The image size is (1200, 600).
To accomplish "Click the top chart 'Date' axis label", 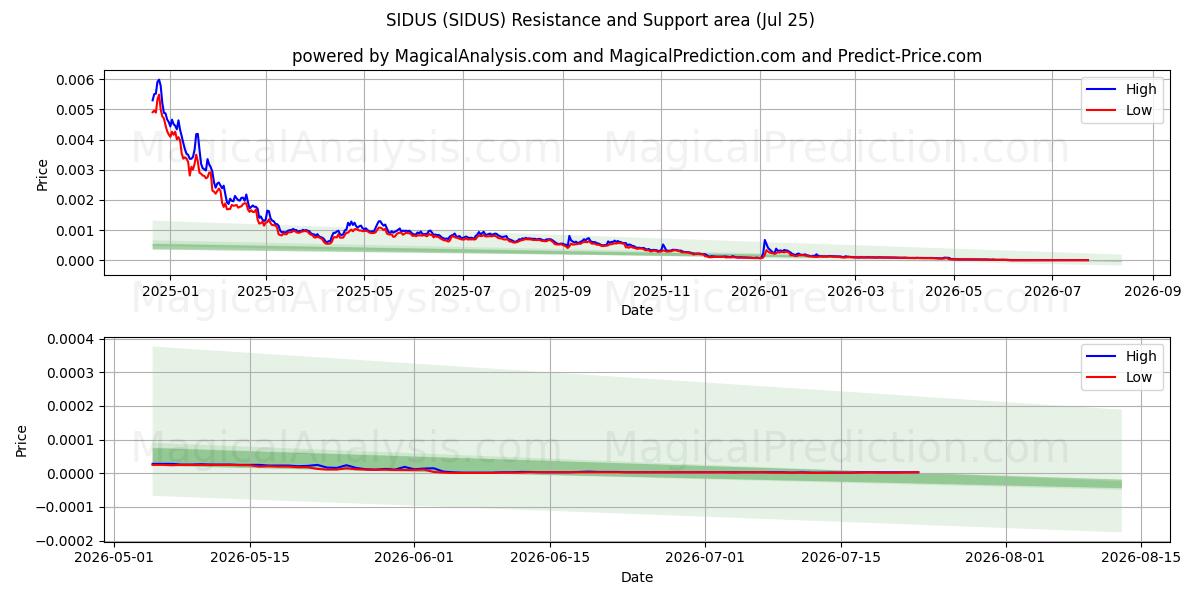I will click(x=637, y=310).
